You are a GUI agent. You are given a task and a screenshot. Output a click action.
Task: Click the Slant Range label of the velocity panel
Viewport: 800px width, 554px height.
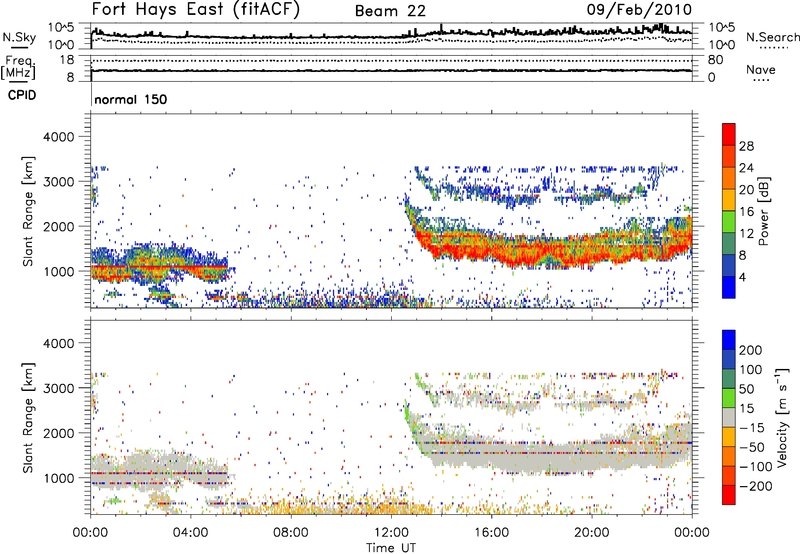pyautogui.click(x=28, y=418)
